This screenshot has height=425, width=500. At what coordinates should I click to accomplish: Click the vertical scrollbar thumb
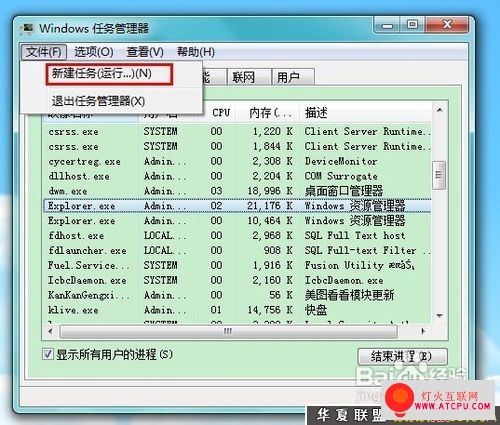pos(439,175)
